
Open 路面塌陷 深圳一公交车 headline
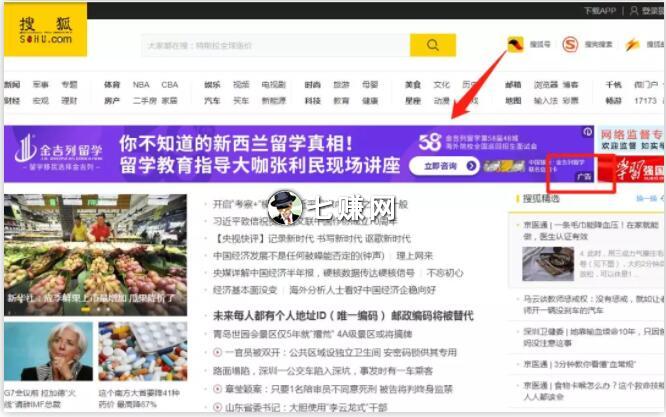point(323,371)
